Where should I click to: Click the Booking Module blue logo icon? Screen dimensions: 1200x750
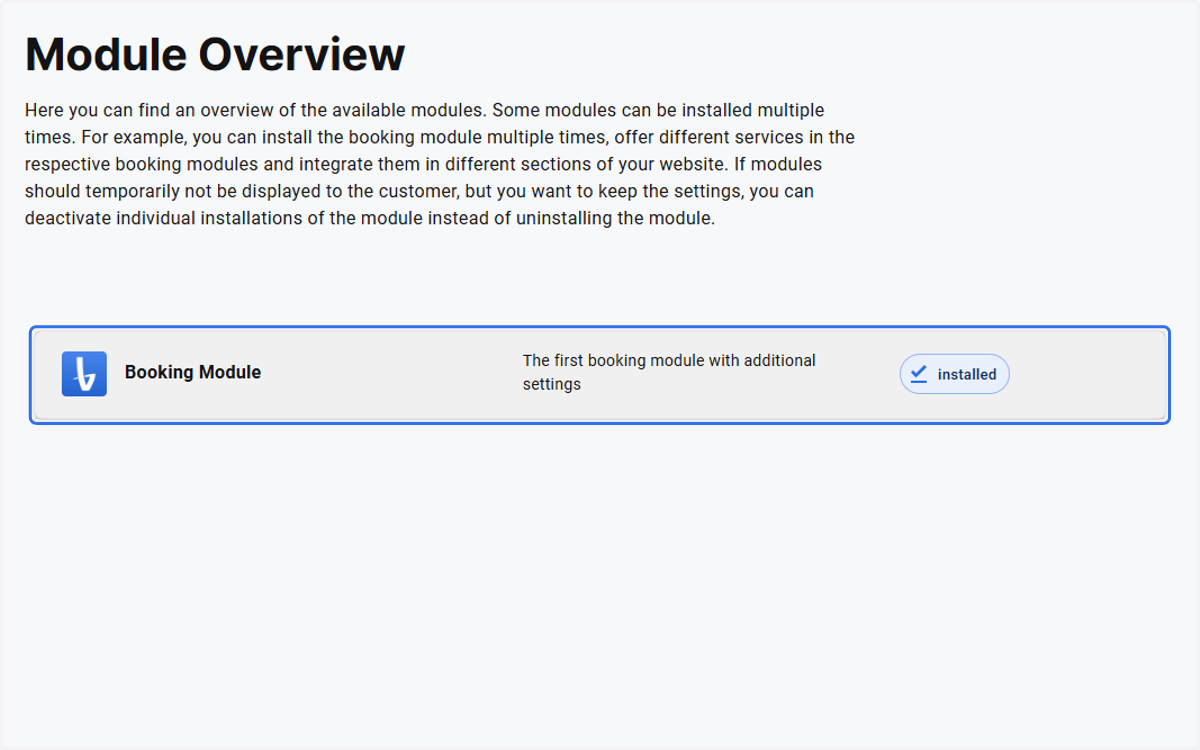(x=84, y=374)
